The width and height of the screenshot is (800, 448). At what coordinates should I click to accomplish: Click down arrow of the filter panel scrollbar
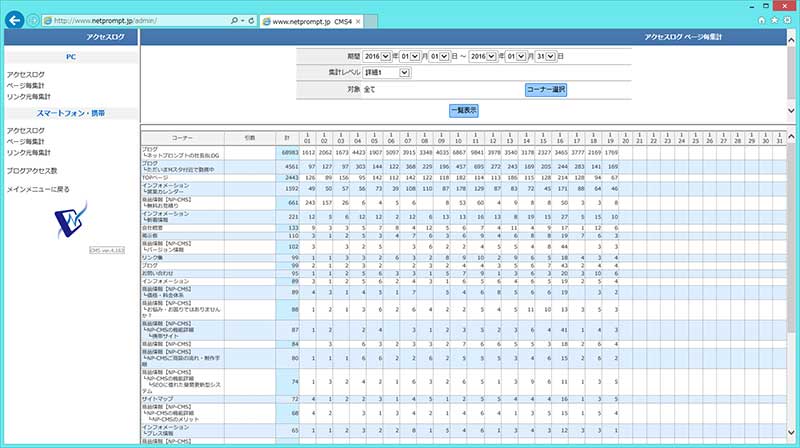pos(791,111)
